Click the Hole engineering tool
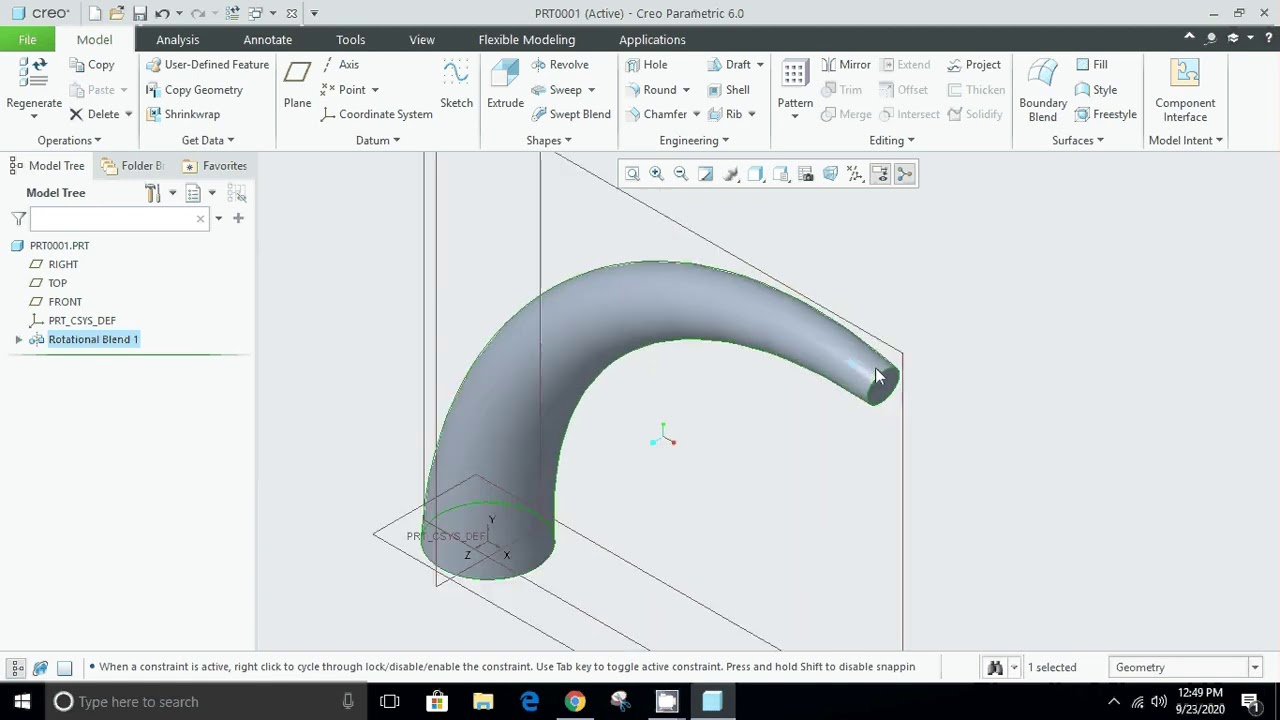Image resolution: width=1280 pixels, height=720 pixels. [x=646, y=65]
